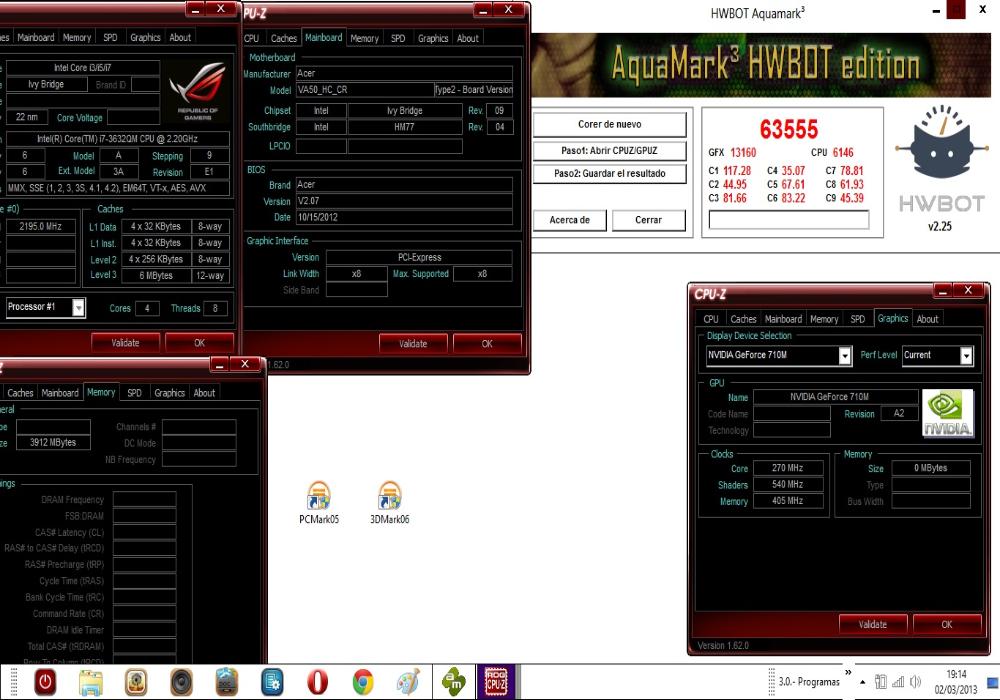Screen dimensions: 1000x700
Task: Minimize the HWBOT Aquamark window
Action: [x=936, y=11]
